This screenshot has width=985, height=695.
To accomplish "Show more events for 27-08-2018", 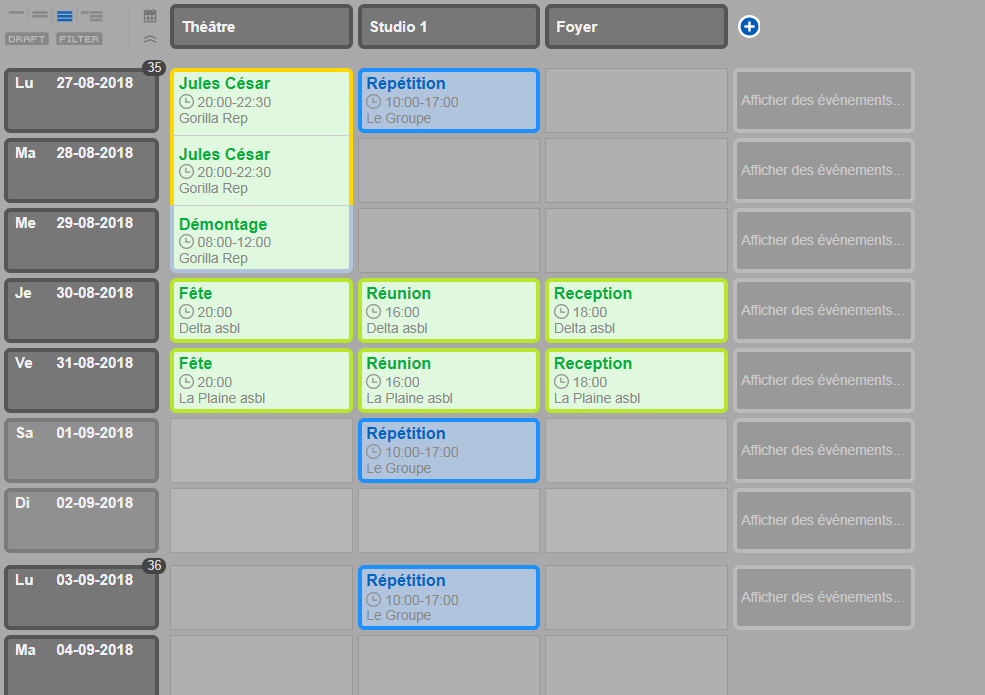I will point(823,100).
